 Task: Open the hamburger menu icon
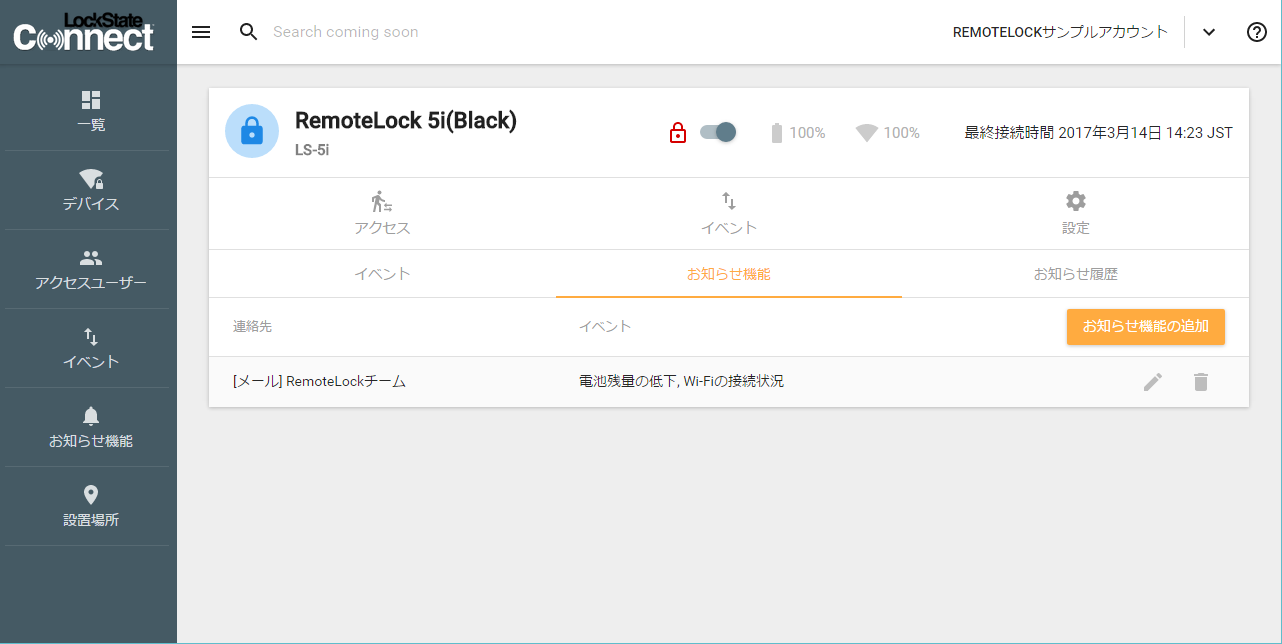click(201, 32)
